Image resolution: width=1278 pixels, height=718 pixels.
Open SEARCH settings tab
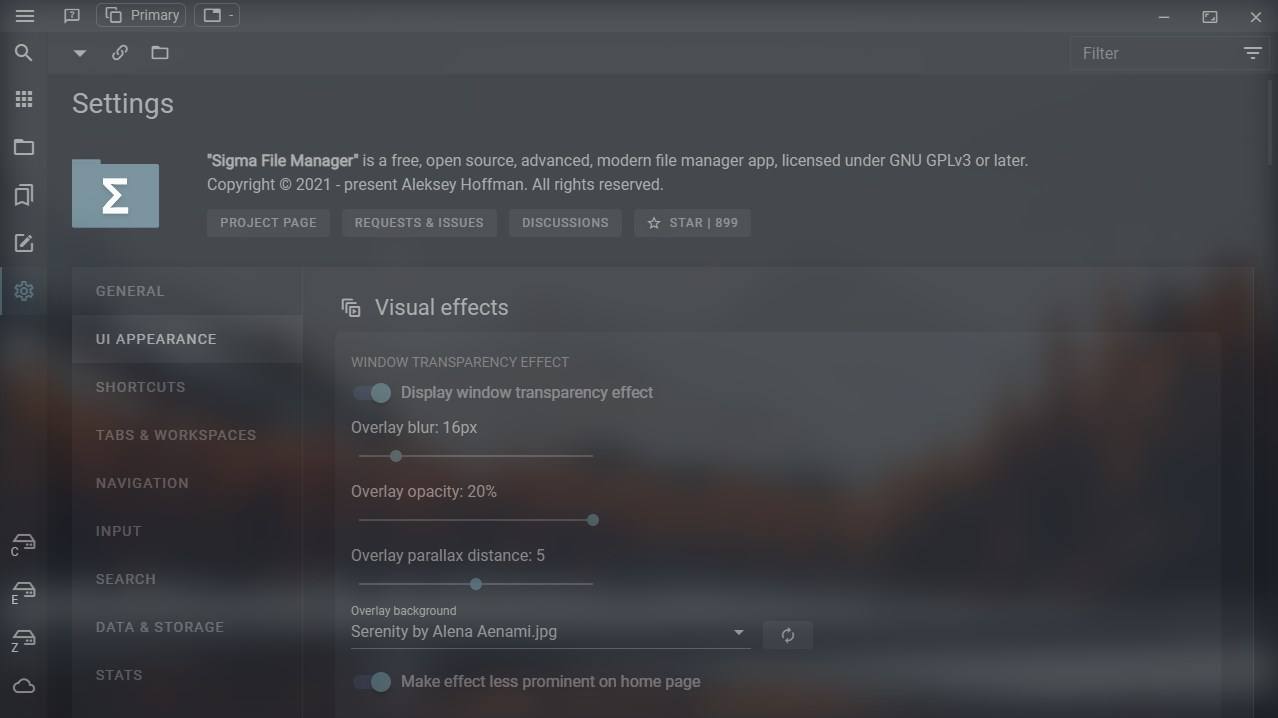187,579
